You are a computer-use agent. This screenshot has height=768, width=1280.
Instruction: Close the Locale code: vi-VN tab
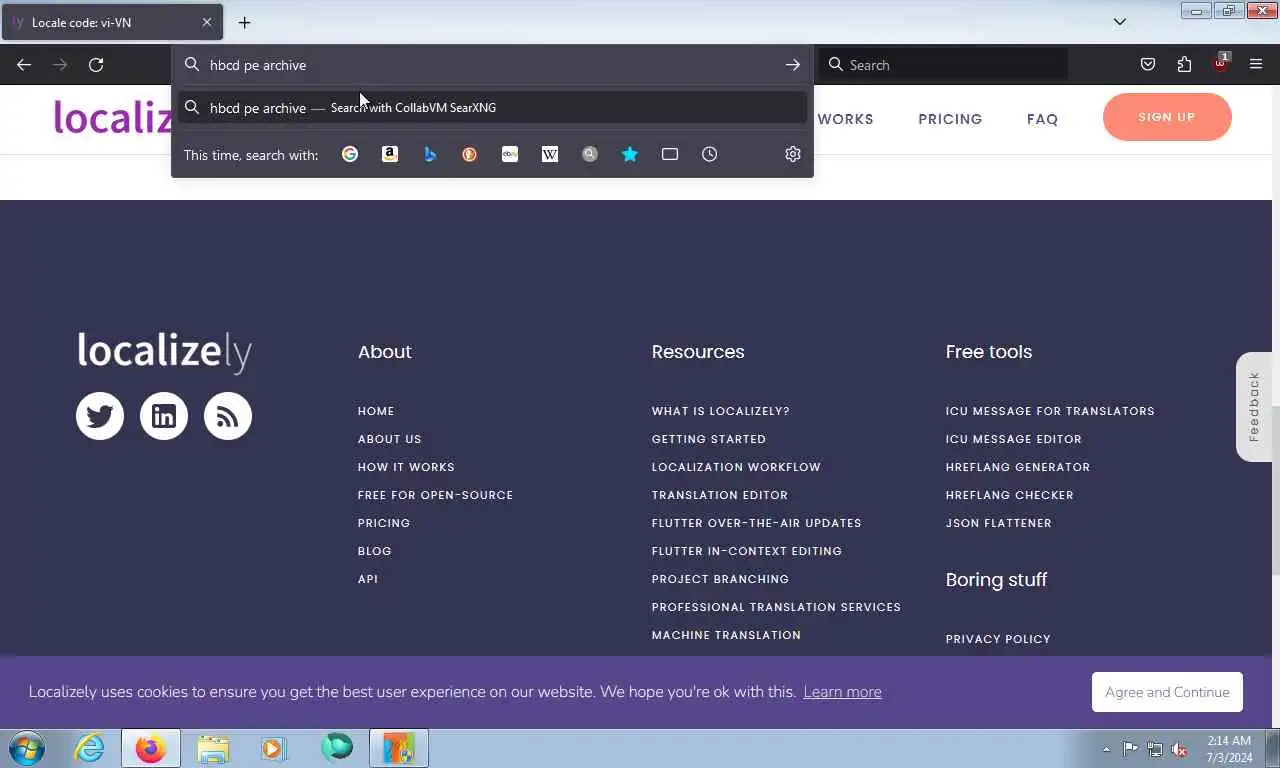point(207,22)
